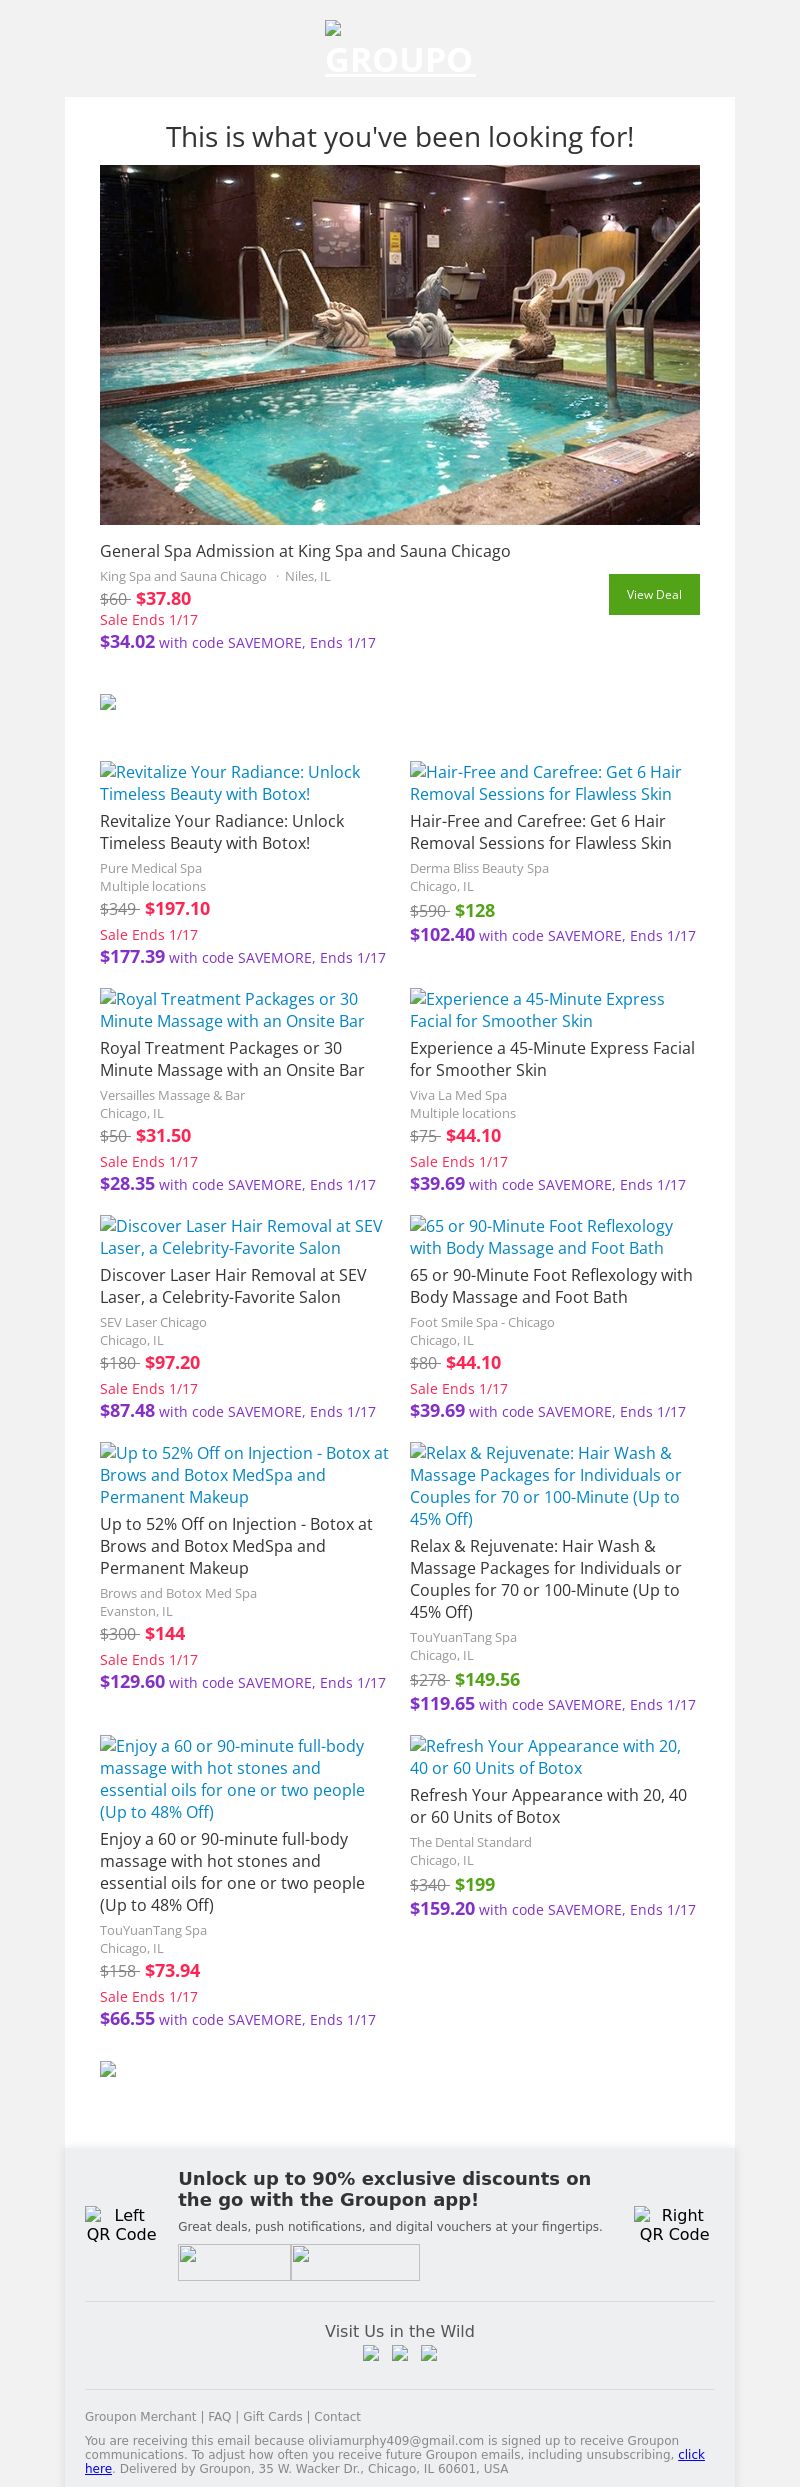The image size is (800, 2487).
Task: Open the General Spa Admission deal title
Action: click(305, 551)
